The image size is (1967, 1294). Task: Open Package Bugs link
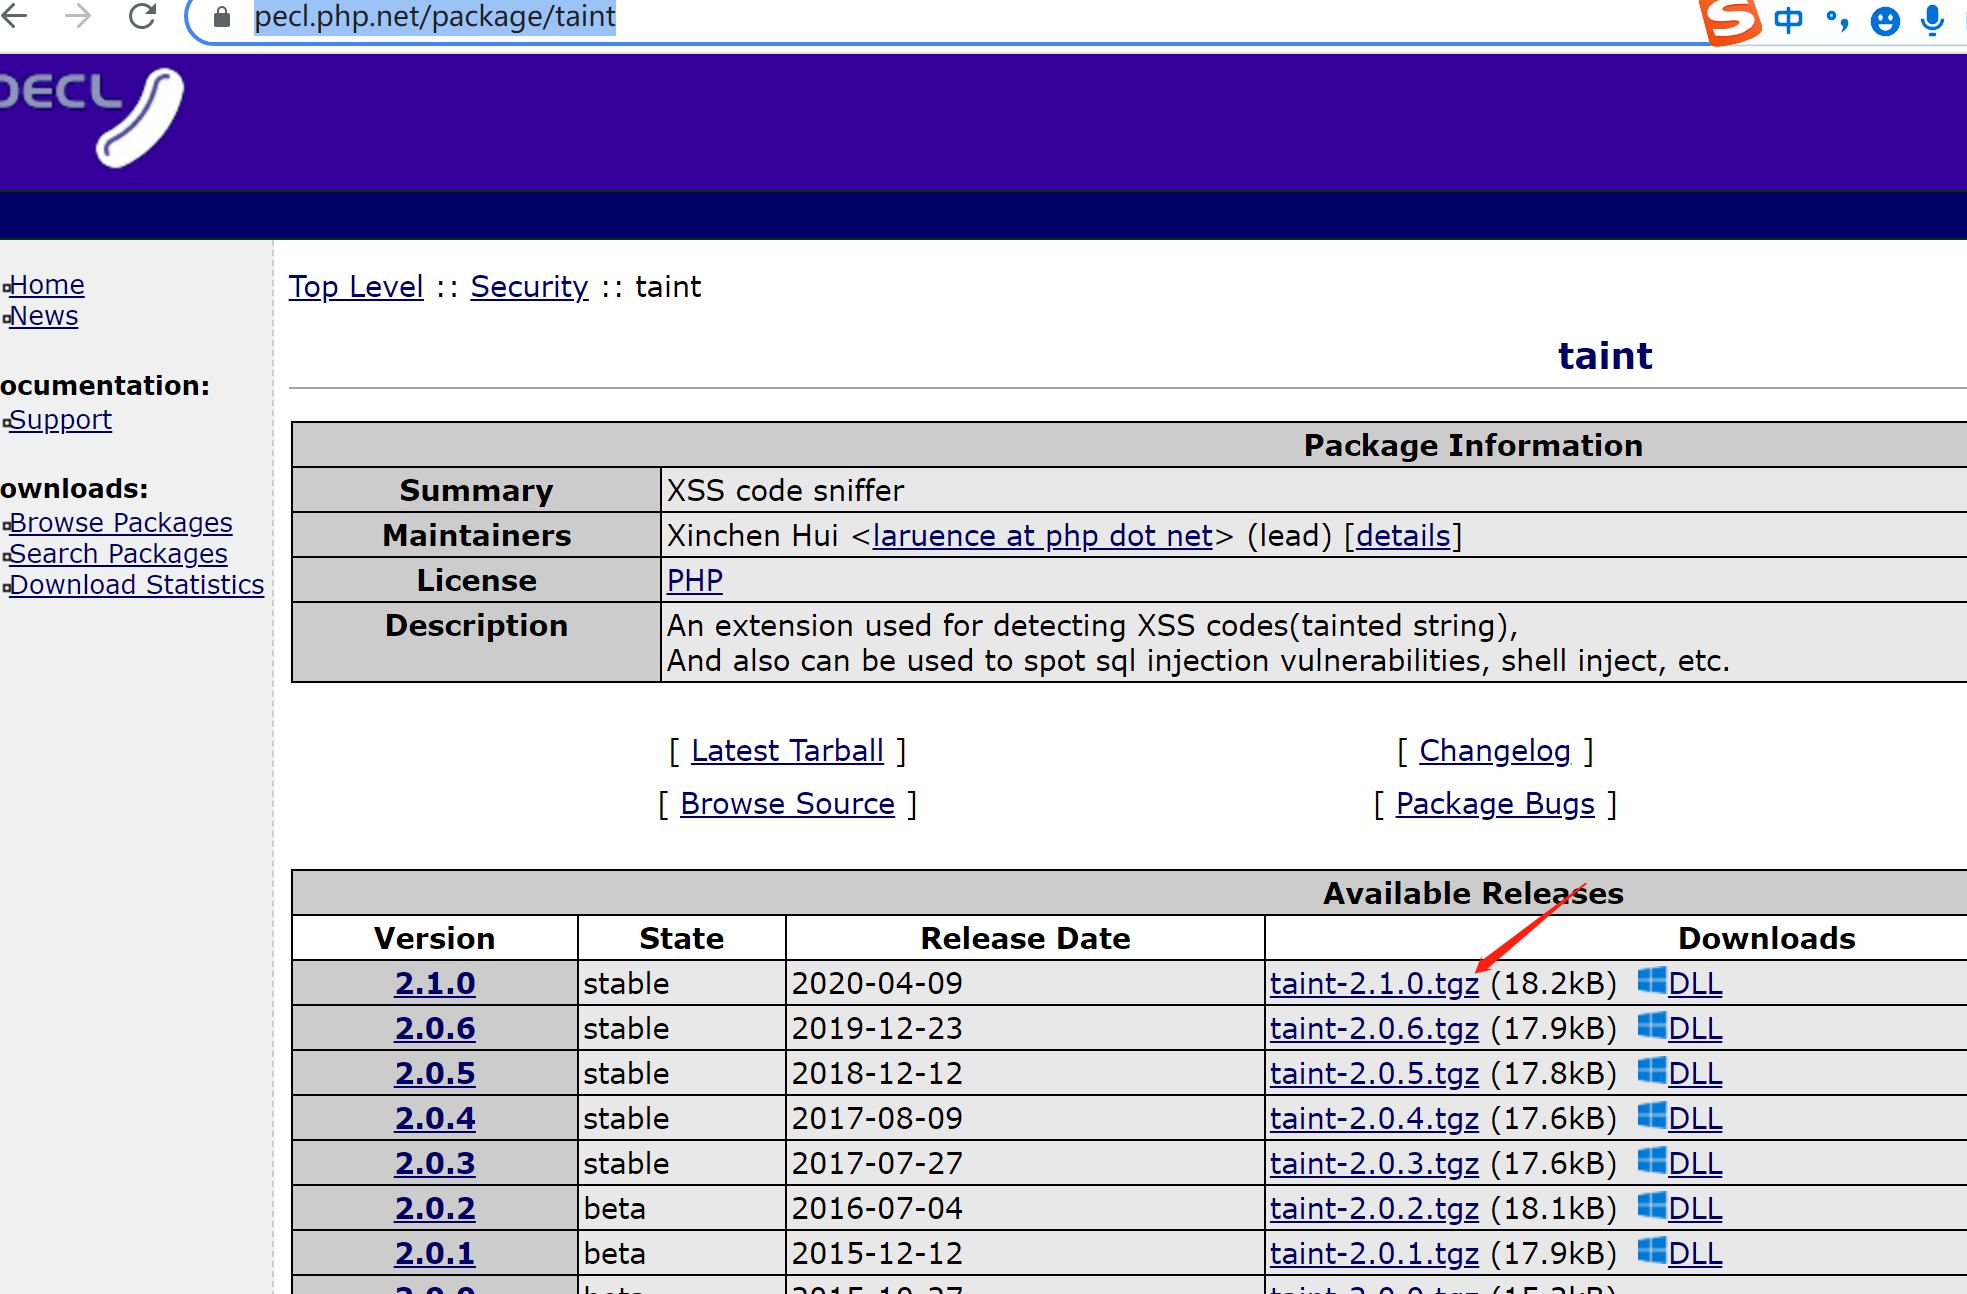coord(1495,804)
